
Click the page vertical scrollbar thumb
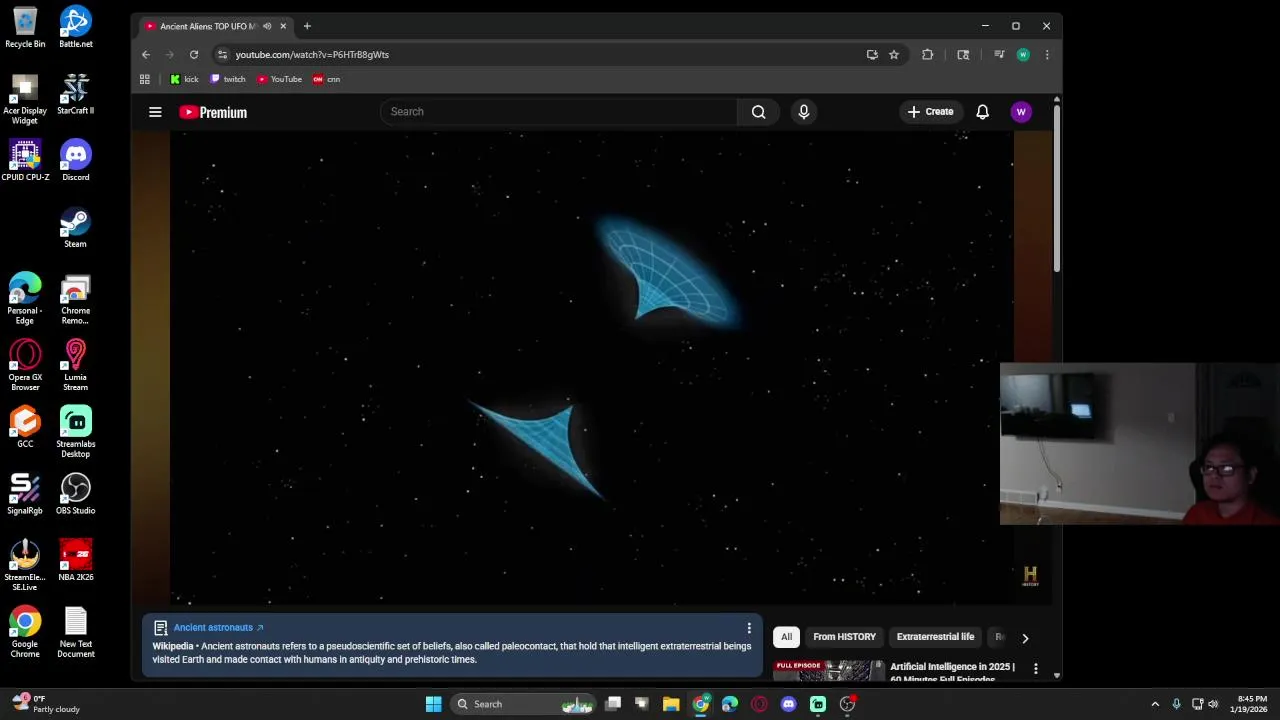click(1056, 187)
